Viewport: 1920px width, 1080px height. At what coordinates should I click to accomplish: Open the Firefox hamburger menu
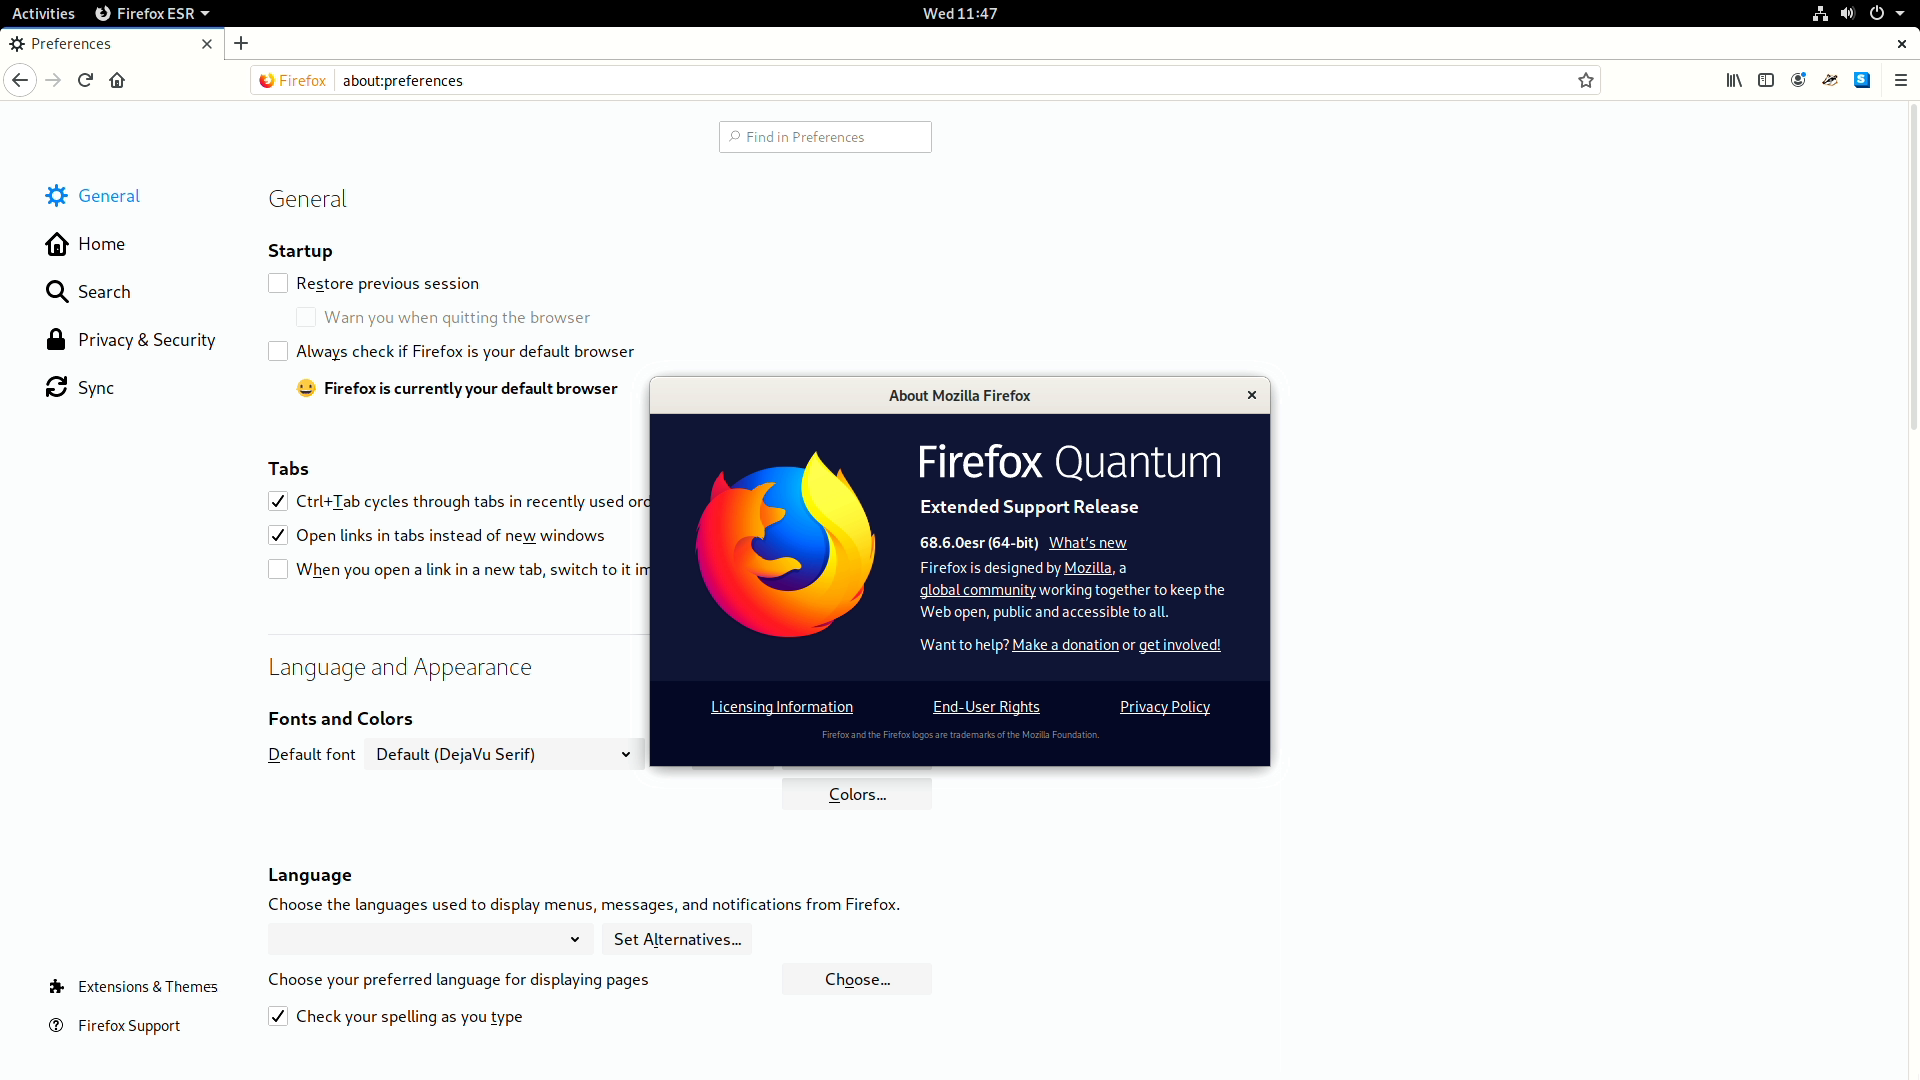click(1901, 80)
